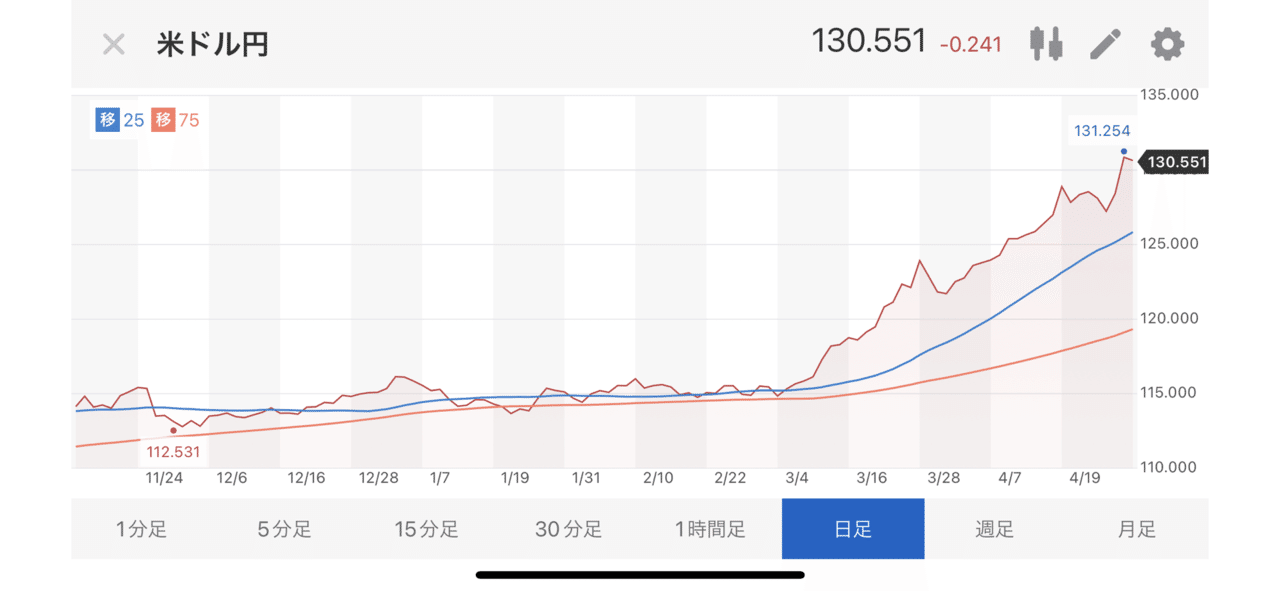Screen dimensions: 1280x591
Task: Open chart settings gear icon
Action: 1167,44
